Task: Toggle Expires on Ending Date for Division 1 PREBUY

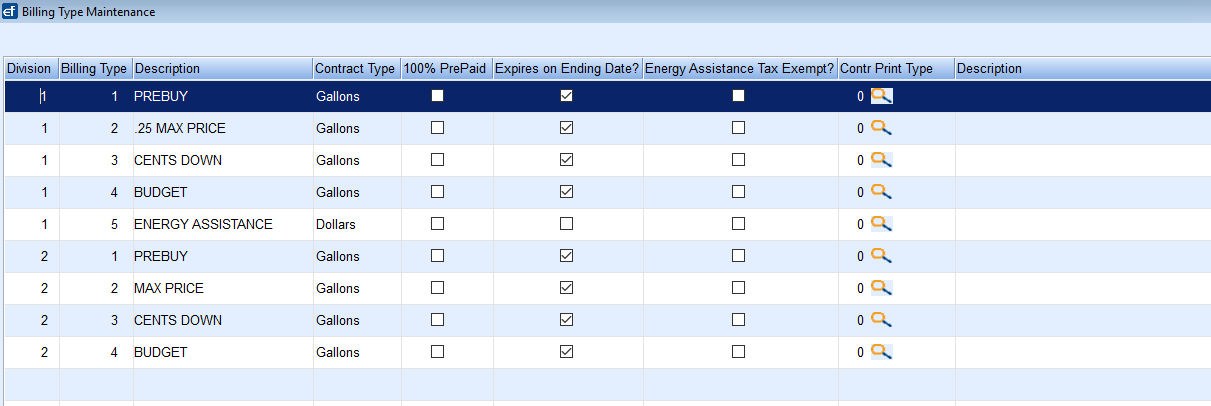Action: (x=566, y=96)
